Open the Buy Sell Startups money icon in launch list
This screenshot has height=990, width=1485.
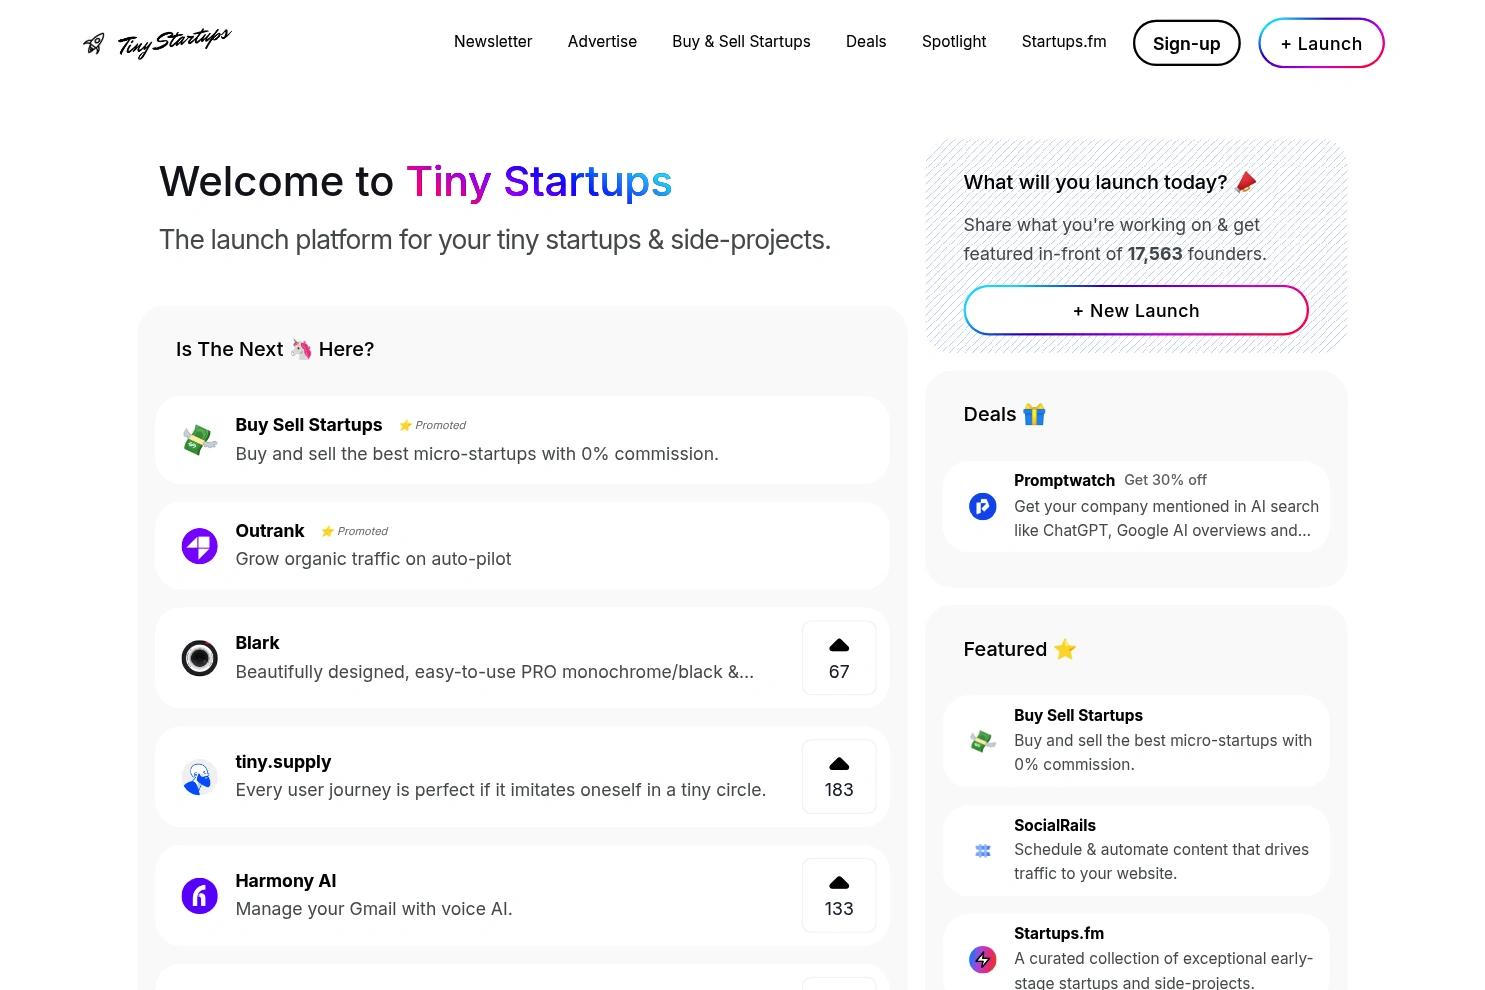tap(200, 440)
